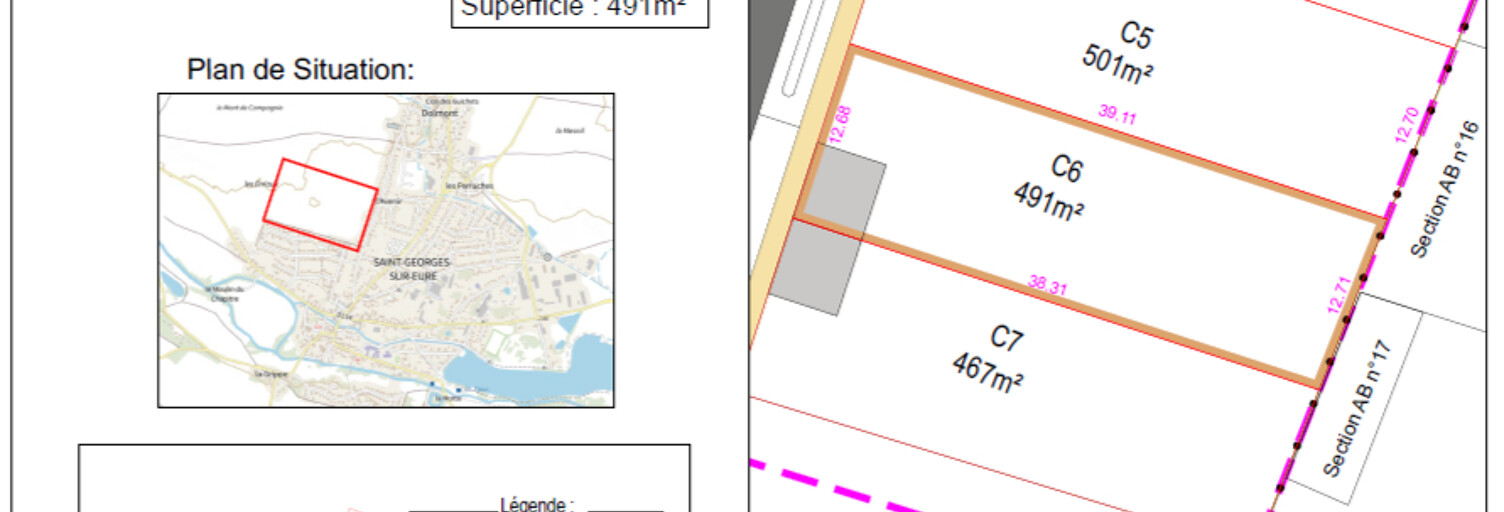Click the C6 lot label
This screenshot has width=1504, height=512.
(1067, 168)
